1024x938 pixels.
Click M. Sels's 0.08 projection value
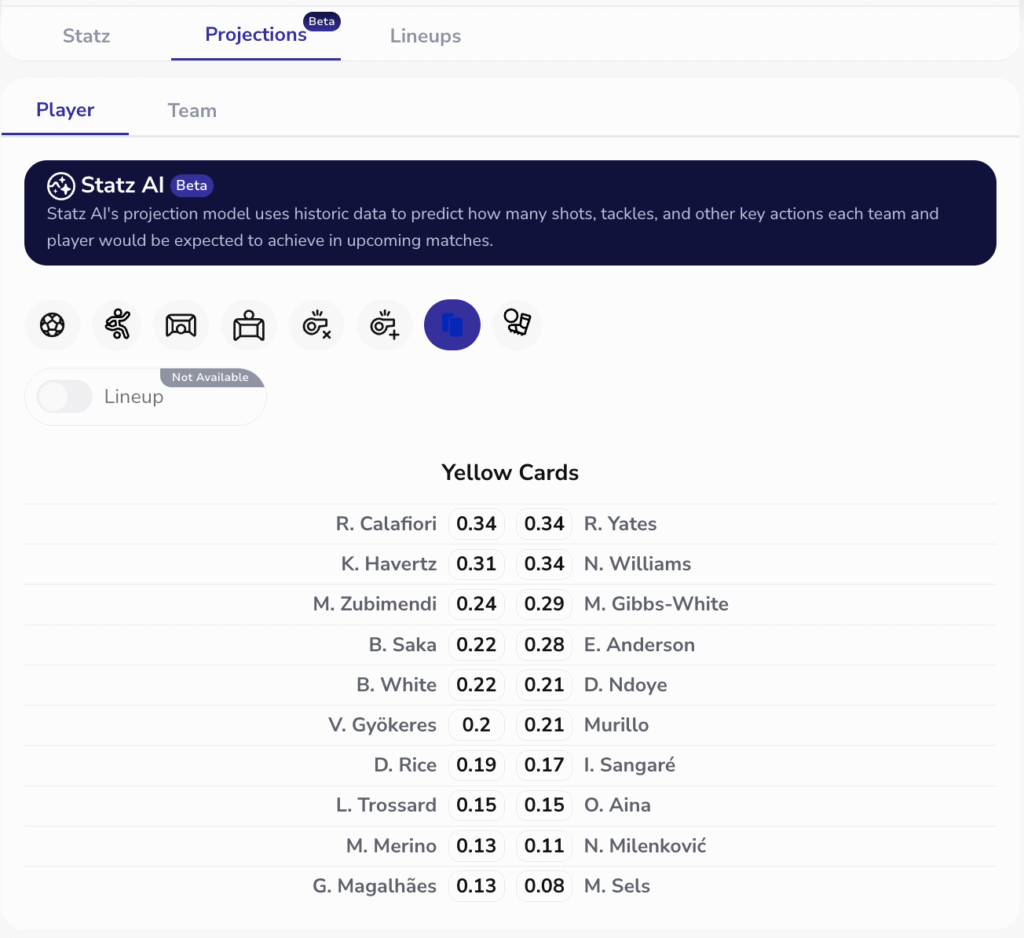point(544,886)
